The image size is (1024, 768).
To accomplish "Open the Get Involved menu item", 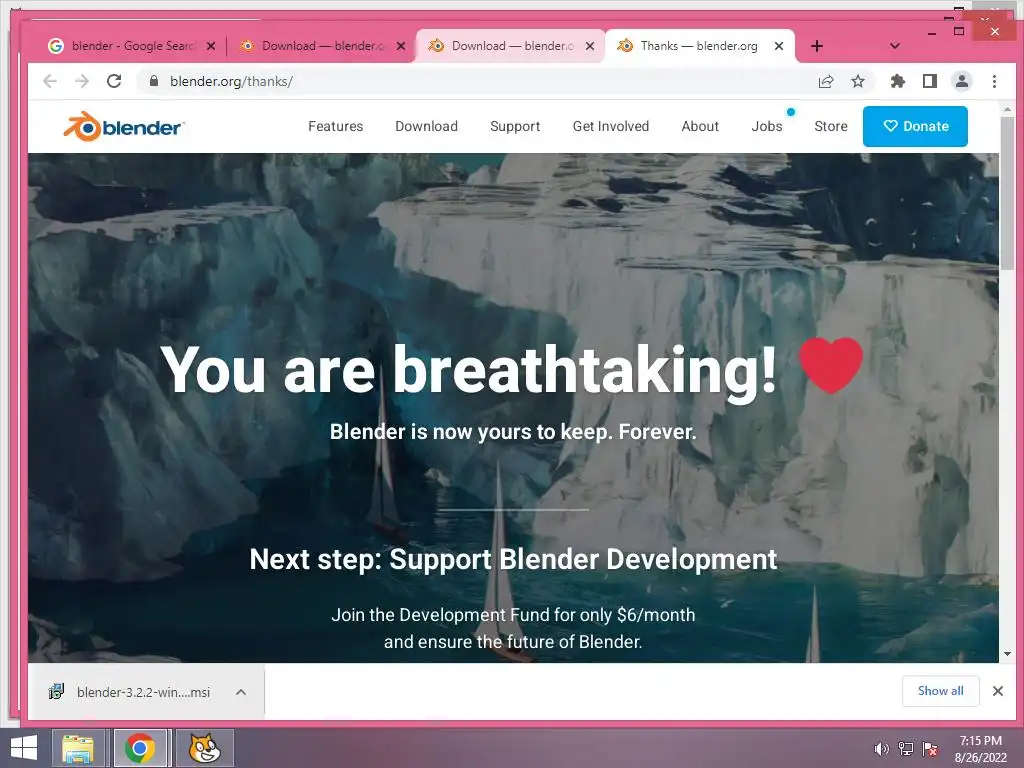I will [x=611, y=126].
